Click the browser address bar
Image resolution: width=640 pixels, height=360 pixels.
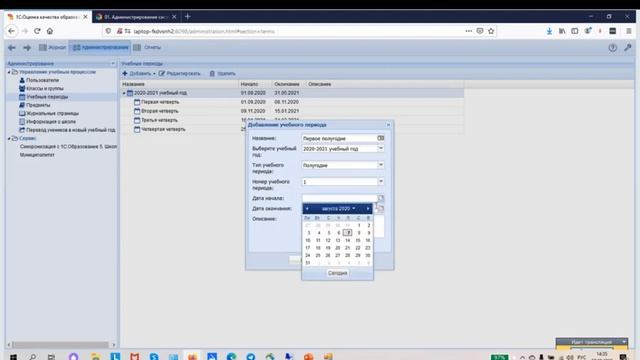pyautogui.click(x=298, y=31)
